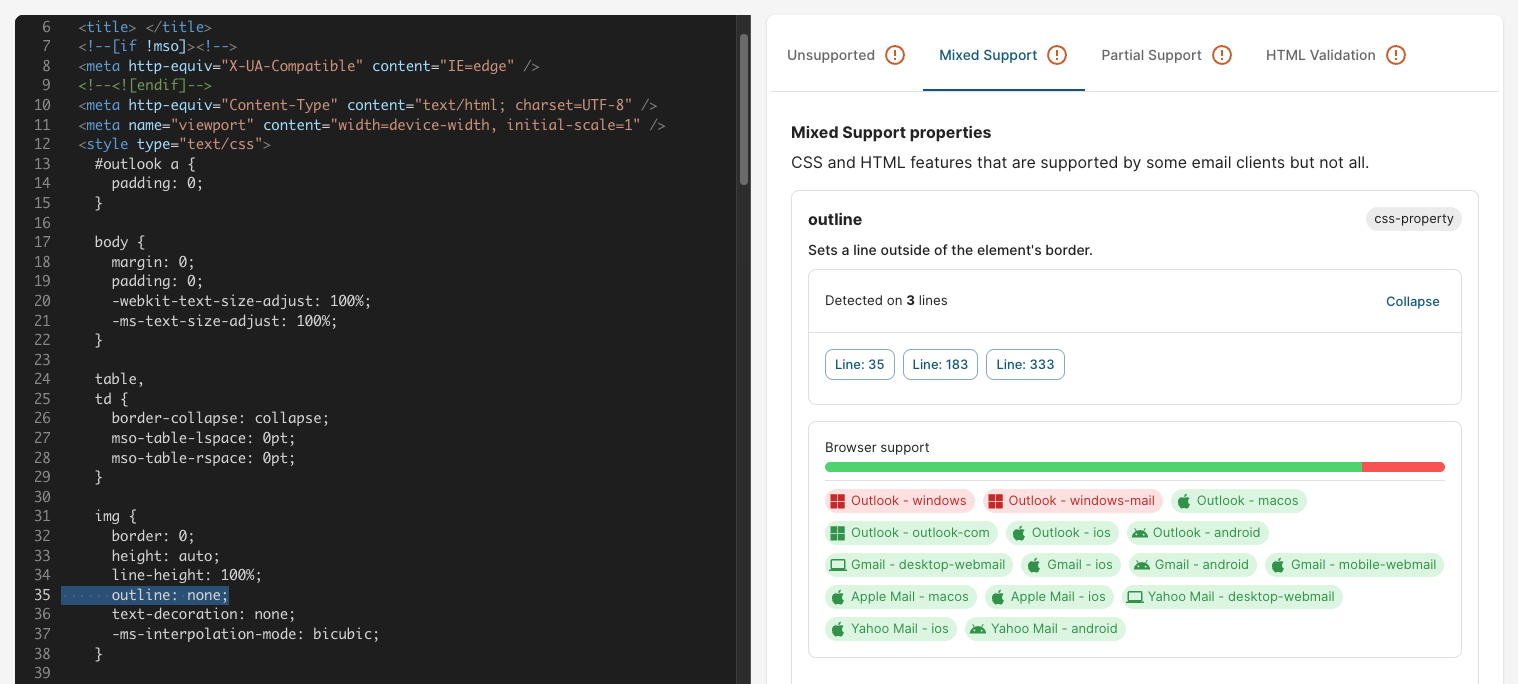Click the warning icon on Unsupported tab

[895, 55]
